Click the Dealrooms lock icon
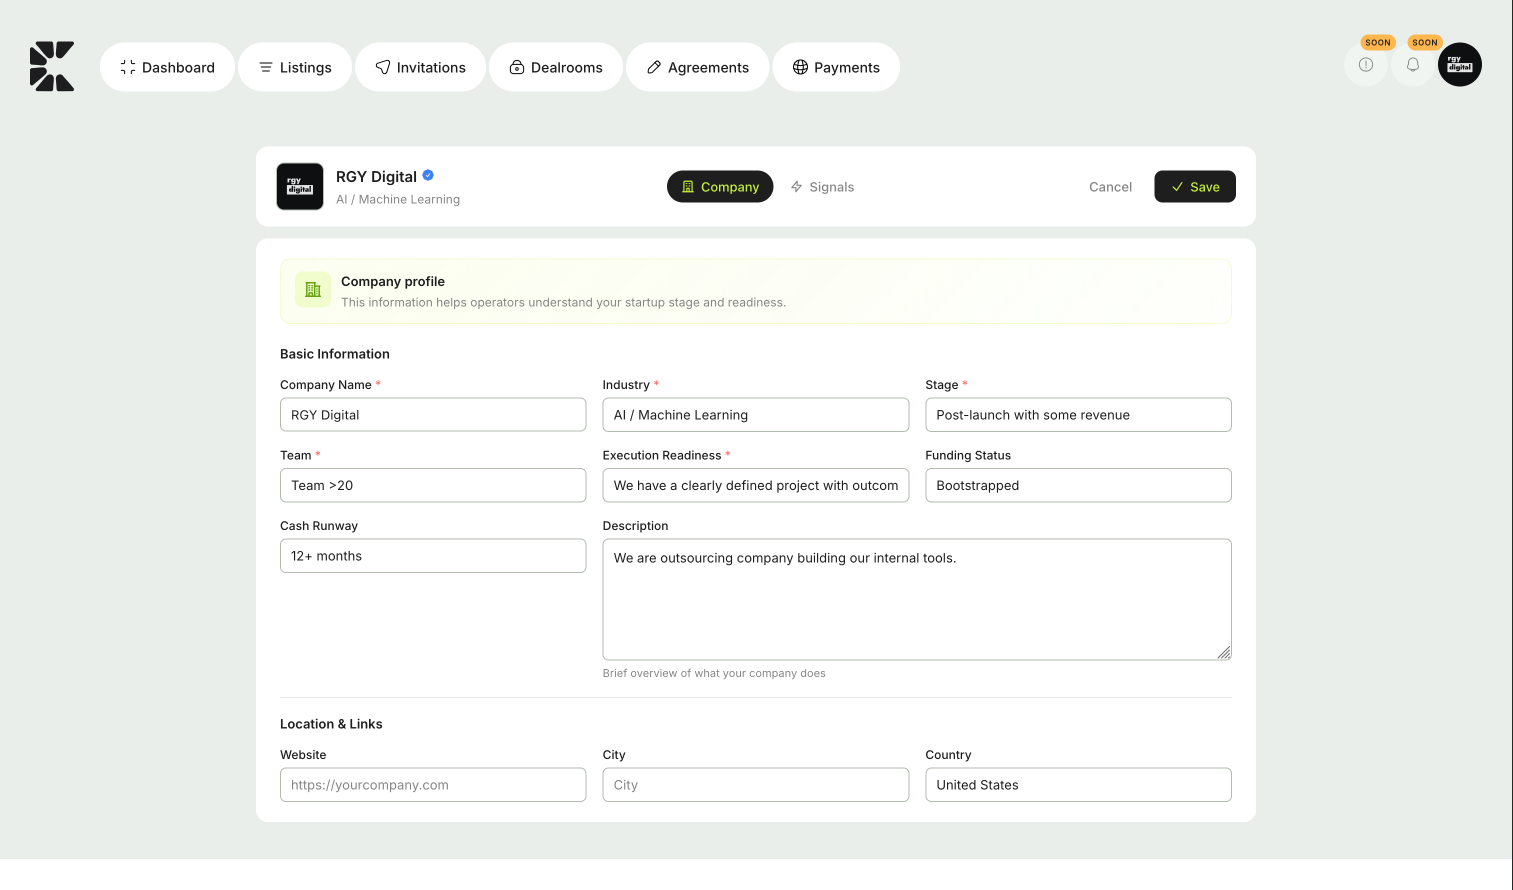Image resolution: width=1513 pixels, height=890 pixels. tap(517, 67)
